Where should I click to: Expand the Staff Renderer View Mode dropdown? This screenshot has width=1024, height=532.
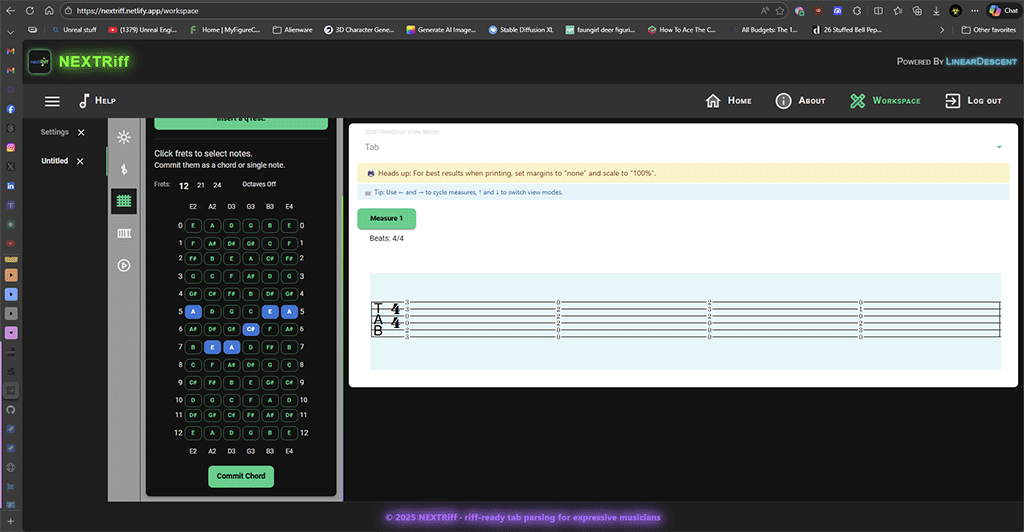pyautogui.click(x=998, y=147)
